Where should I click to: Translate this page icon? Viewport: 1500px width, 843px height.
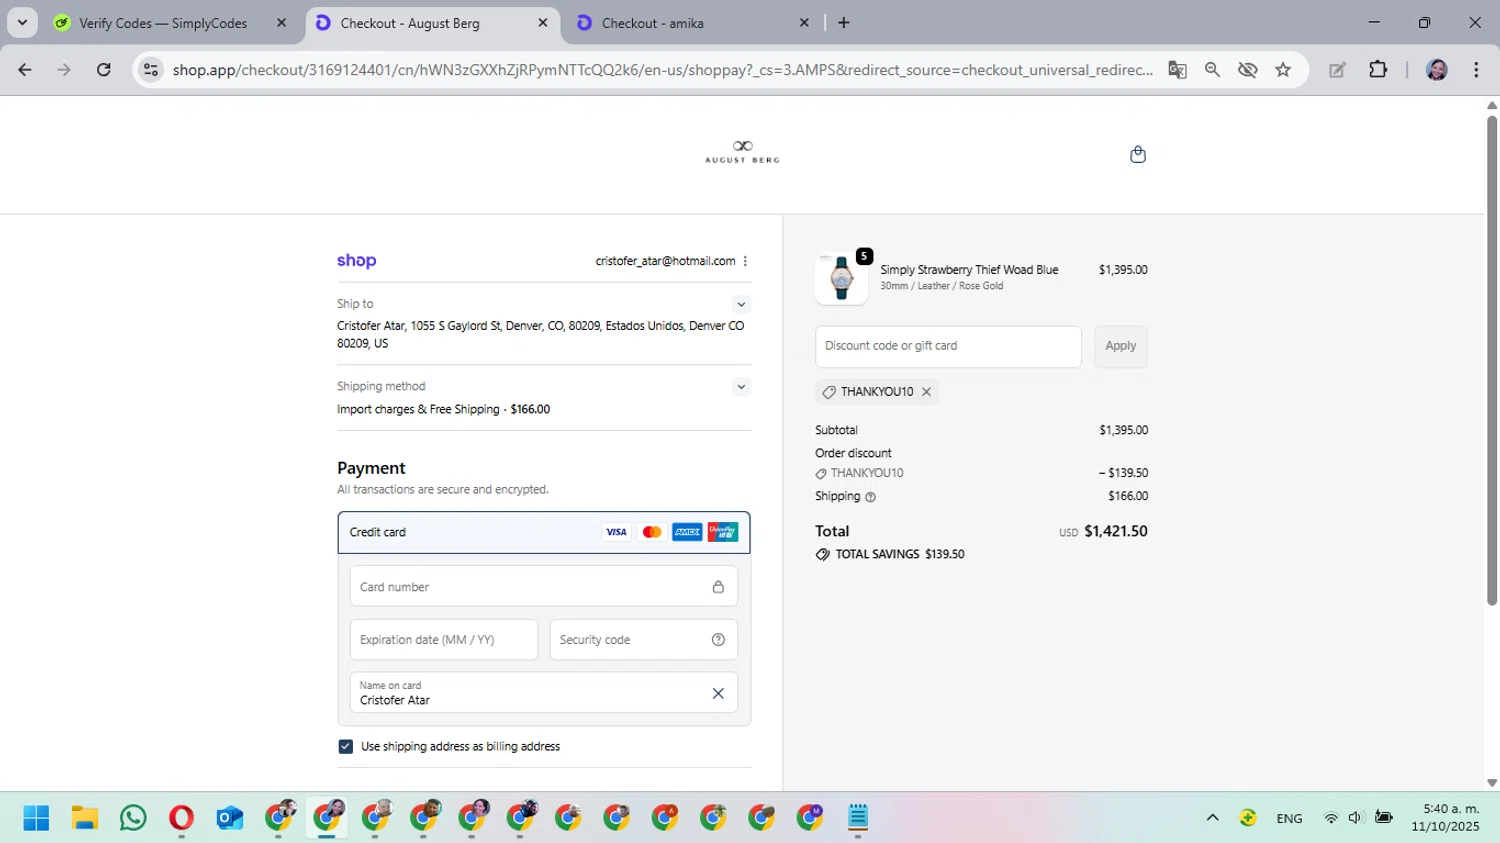click(x=1177, y=70)
